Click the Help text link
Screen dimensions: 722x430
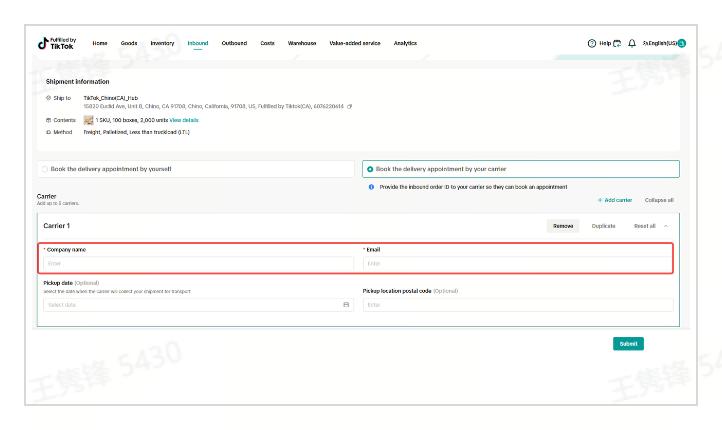pos(605,43)
